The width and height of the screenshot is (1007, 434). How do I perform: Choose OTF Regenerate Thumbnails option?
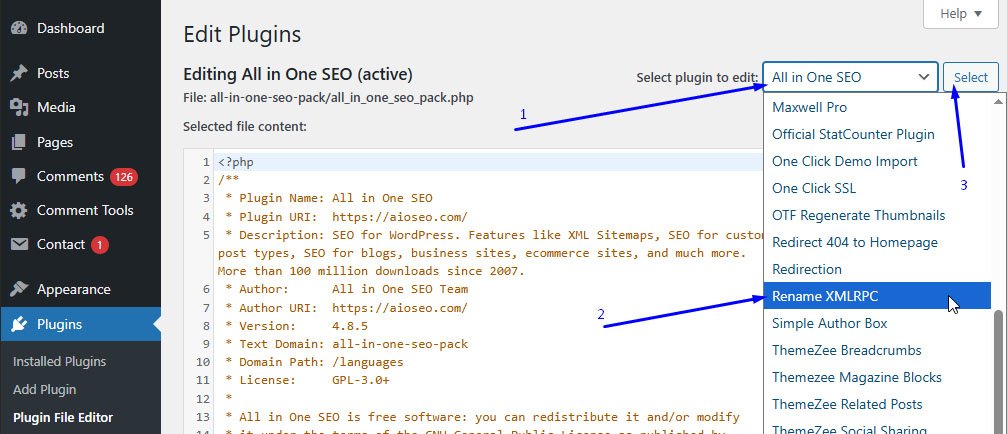(x=877, y=215)
